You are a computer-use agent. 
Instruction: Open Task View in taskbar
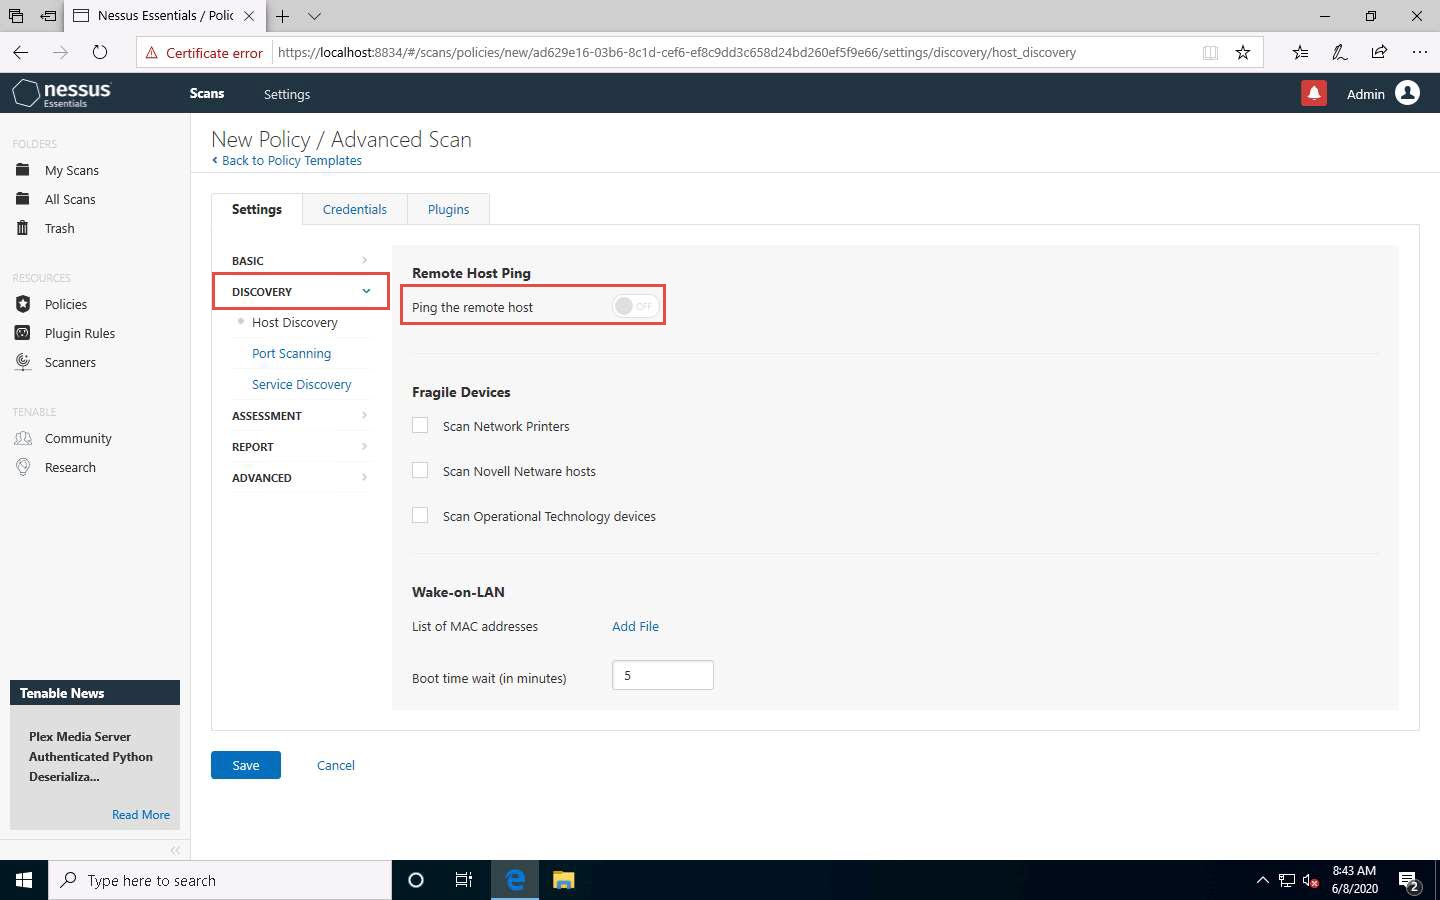pyautogui.click(x=464, y=880)
